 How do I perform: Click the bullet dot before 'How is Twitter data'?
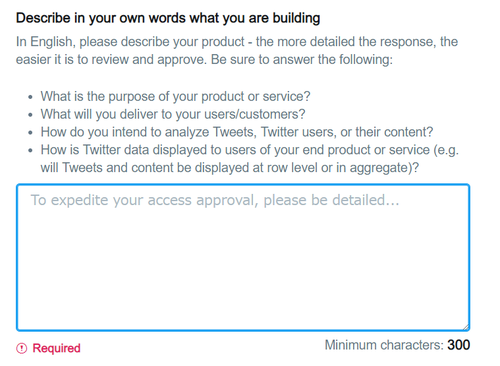point(30,150)
